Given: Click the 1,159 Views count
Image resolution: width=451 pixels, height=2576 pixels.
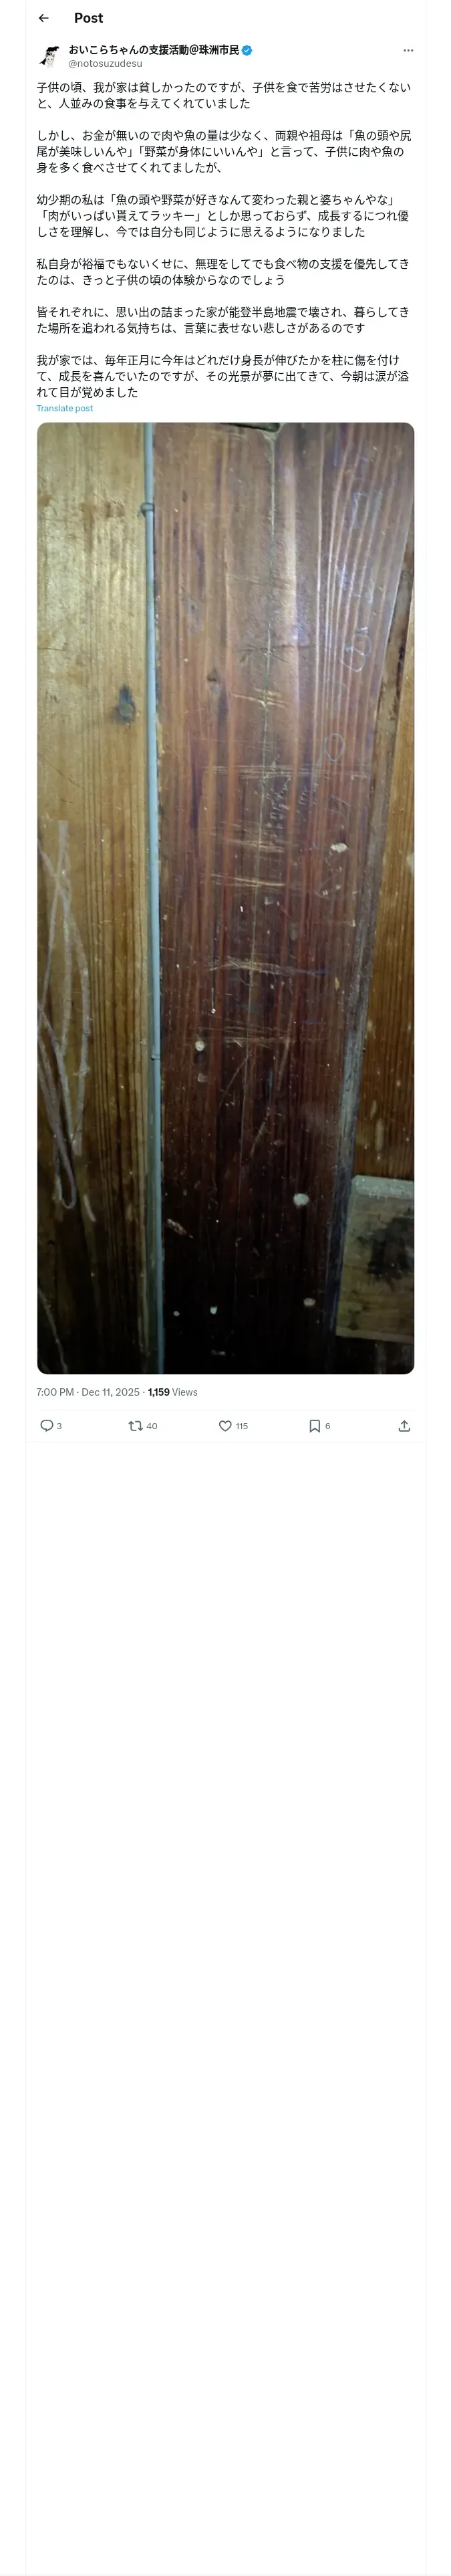Looking at the screenshot, I should [x=173, y=1392].
